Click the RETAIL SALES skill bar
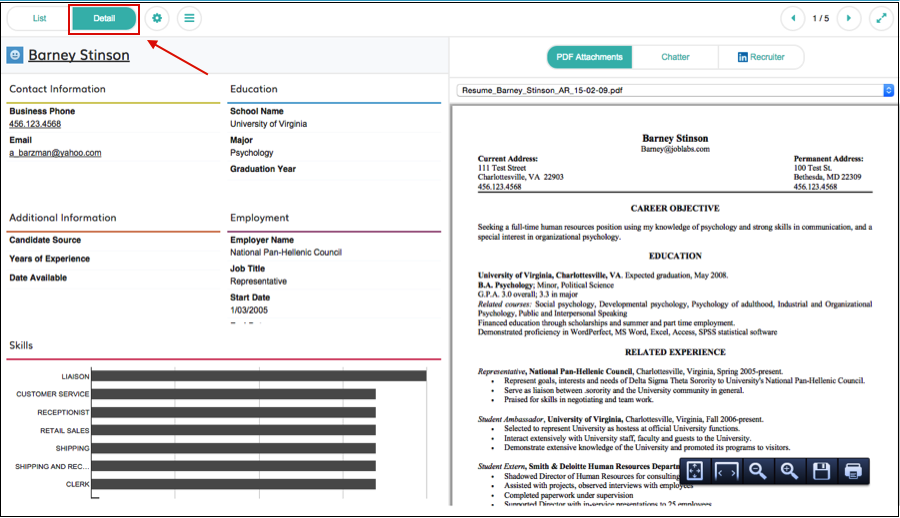 pyautogui.click(x=234, y=430)
